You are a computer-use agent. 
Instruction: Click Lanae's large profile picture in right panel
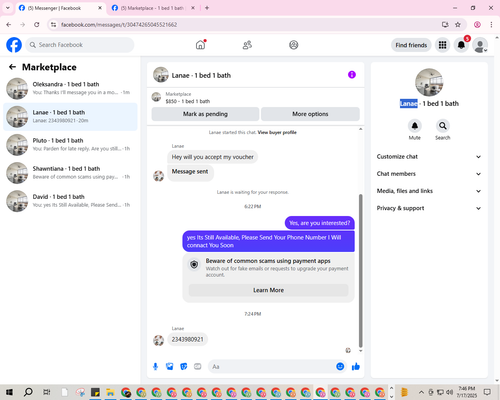click(x=429, y=82)
